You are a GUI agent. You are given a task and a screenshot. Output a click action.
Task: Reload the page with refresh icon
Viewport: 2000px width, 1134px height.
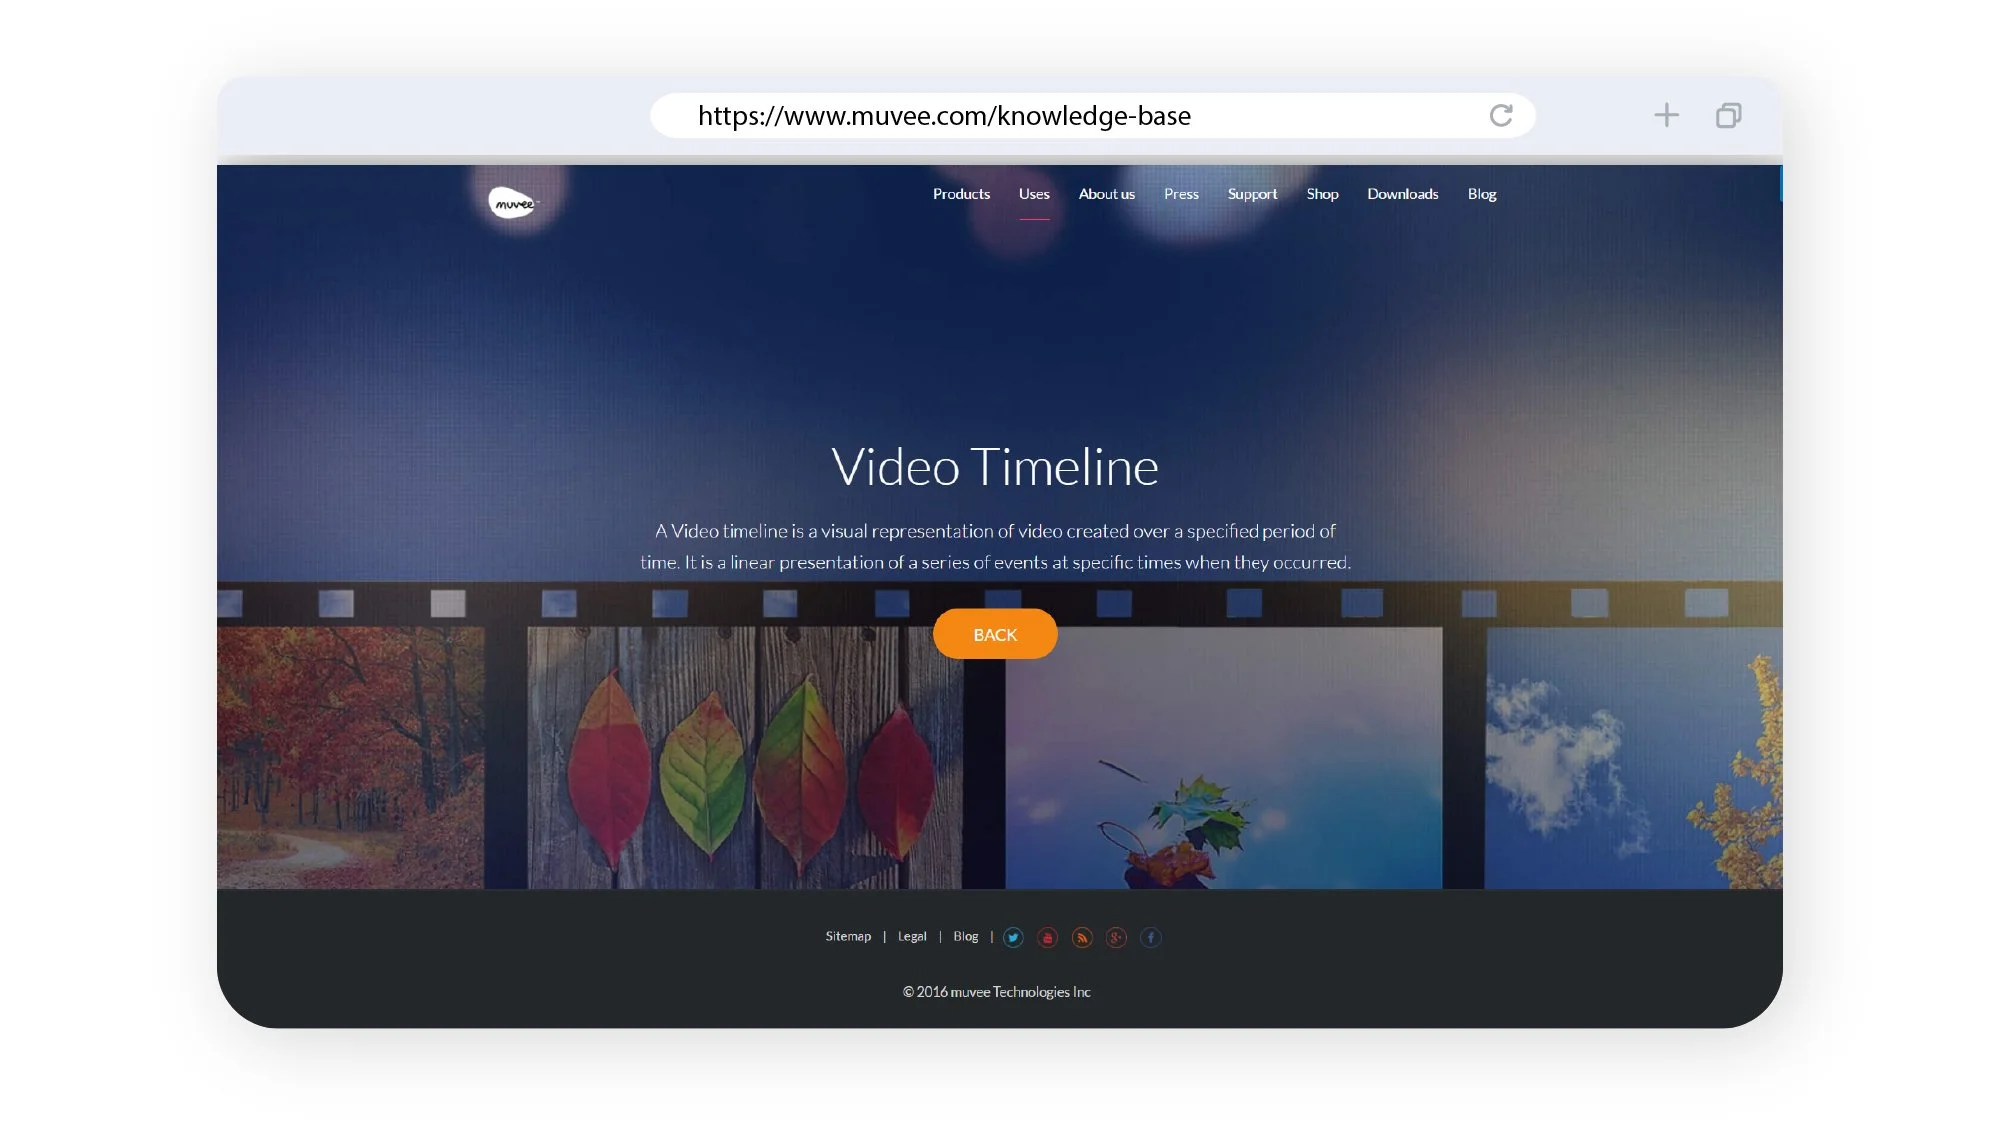click(1501, 115)
